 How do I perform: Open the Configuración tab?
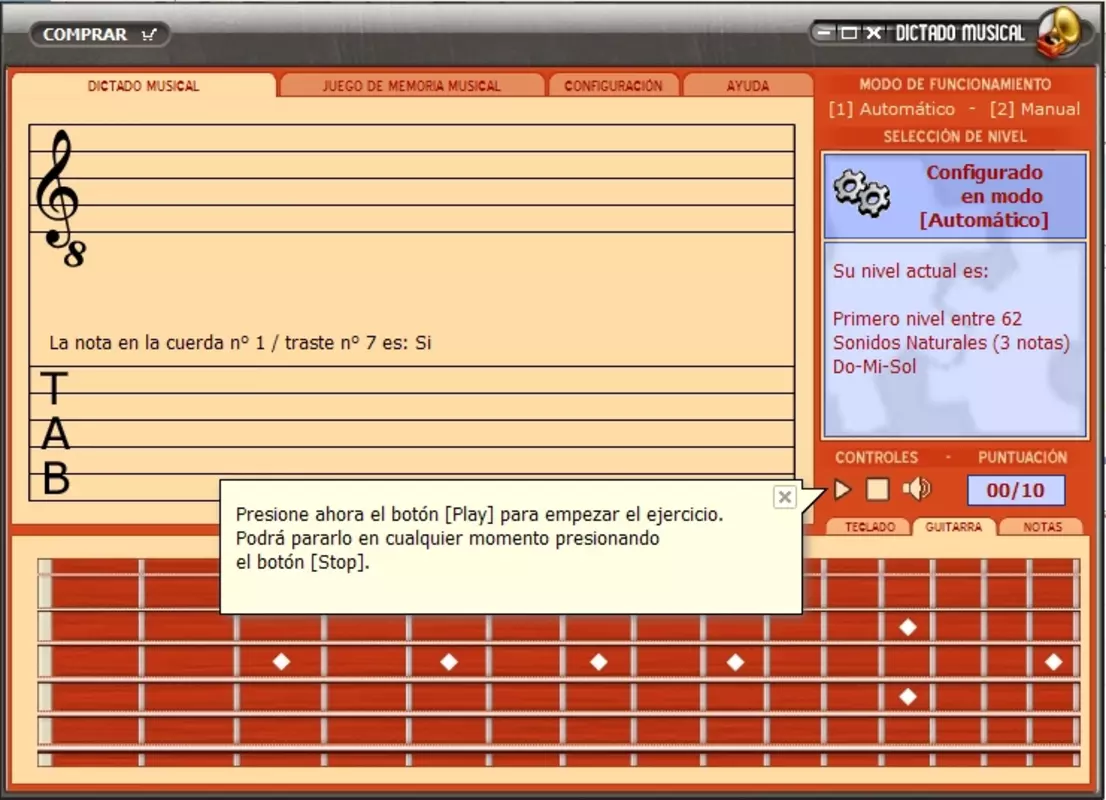613,86
